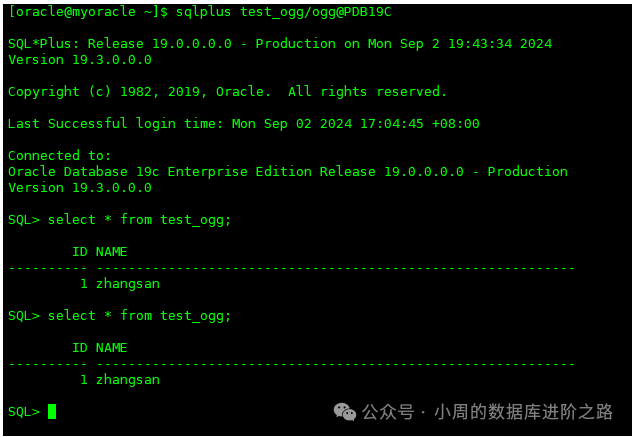Click the second ID NAME column header
Image resolution: width=633 pixels, height=437 pixels.
100,348
